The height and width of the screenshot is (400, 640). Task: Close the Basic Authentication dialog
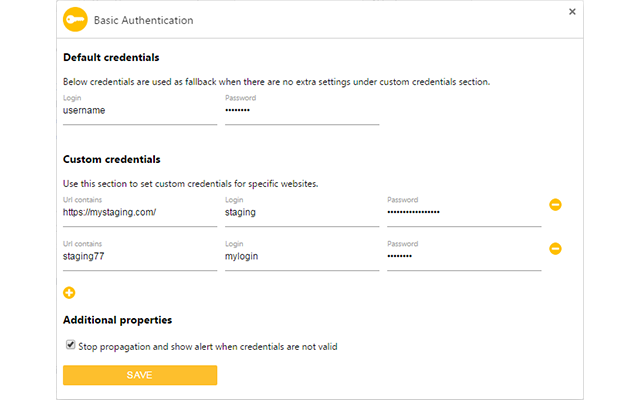pyautogui.click(x=572, y=12)
